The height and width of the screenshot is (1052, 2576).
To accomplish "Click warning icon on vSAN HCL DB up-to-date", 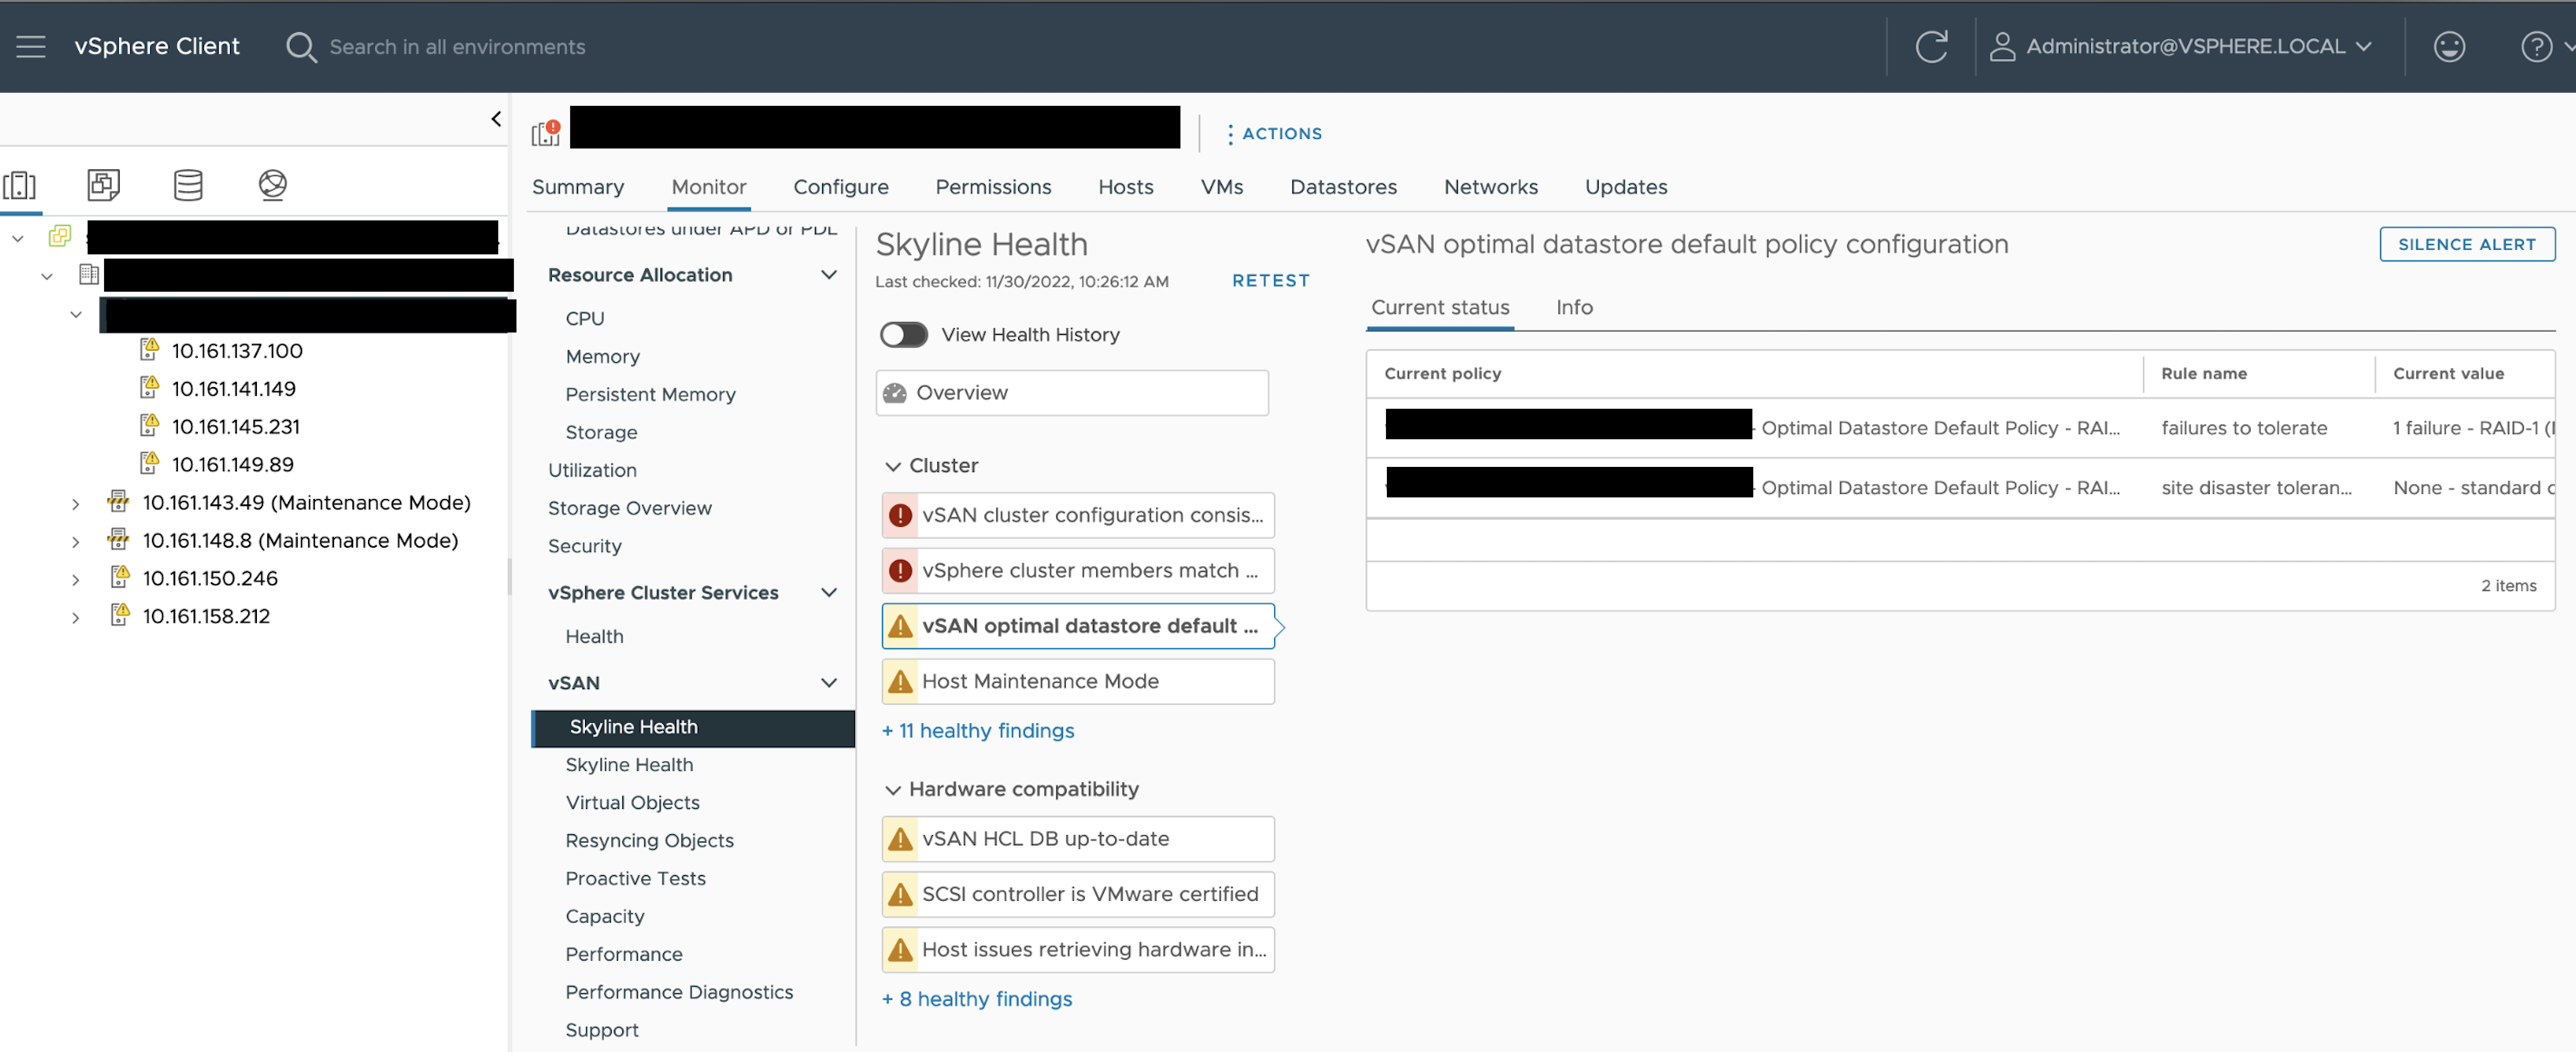I will [900, 838].
